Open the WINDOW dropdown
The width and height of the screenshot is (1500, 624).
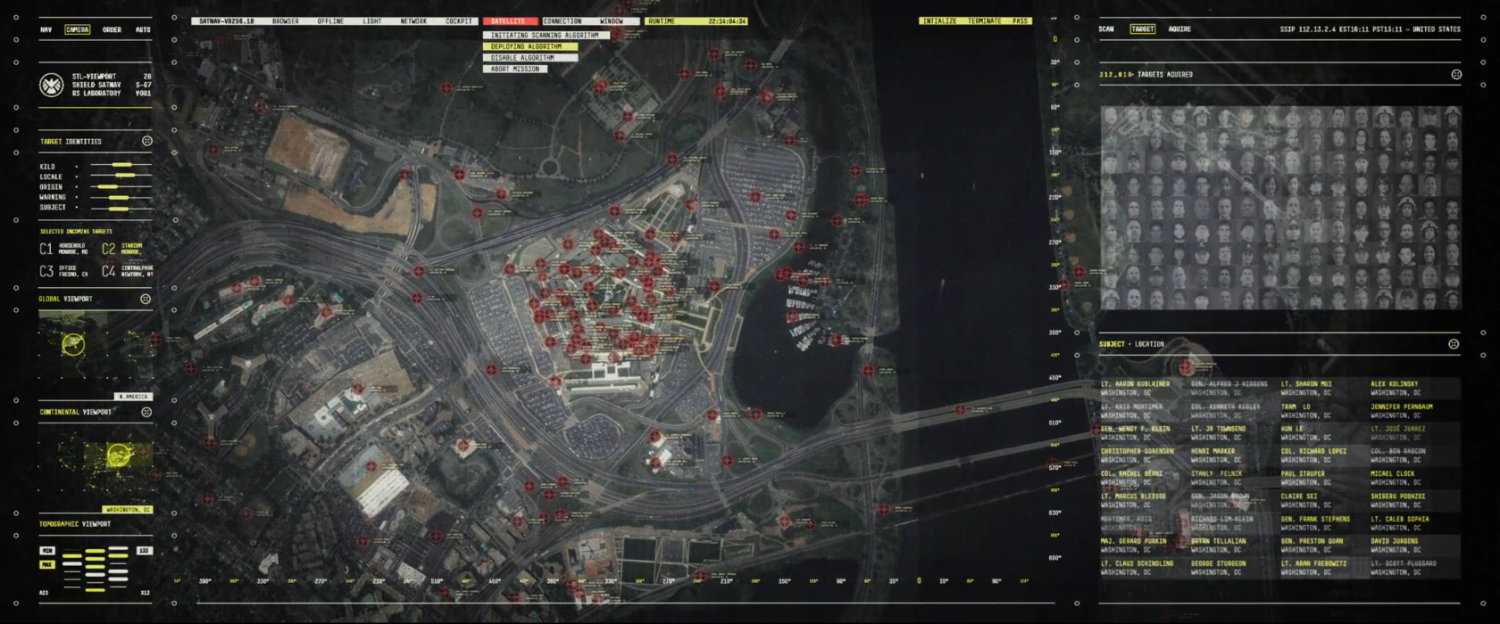click(x=613, y=19)
